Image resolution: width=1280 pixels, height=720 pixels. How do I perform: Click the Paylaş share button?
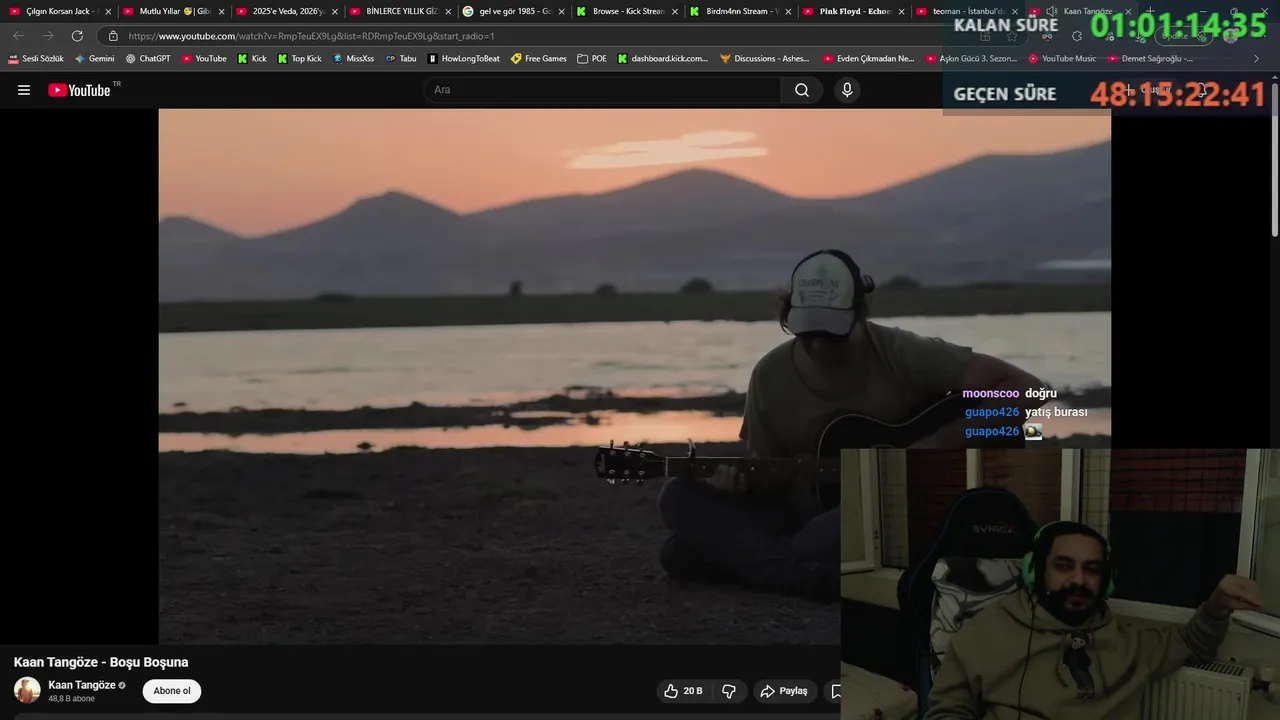(784, 691)
